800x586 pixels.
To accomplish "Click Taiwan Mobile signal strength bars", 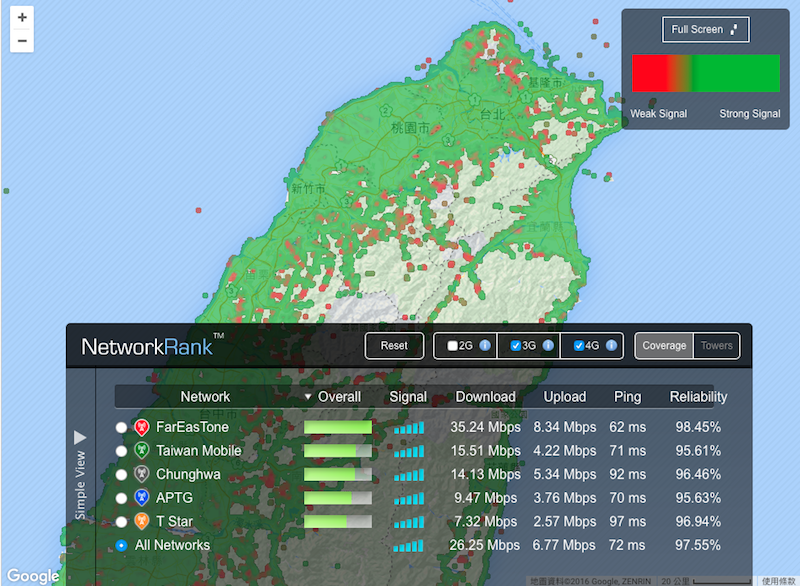I will (x=409, y=451).
